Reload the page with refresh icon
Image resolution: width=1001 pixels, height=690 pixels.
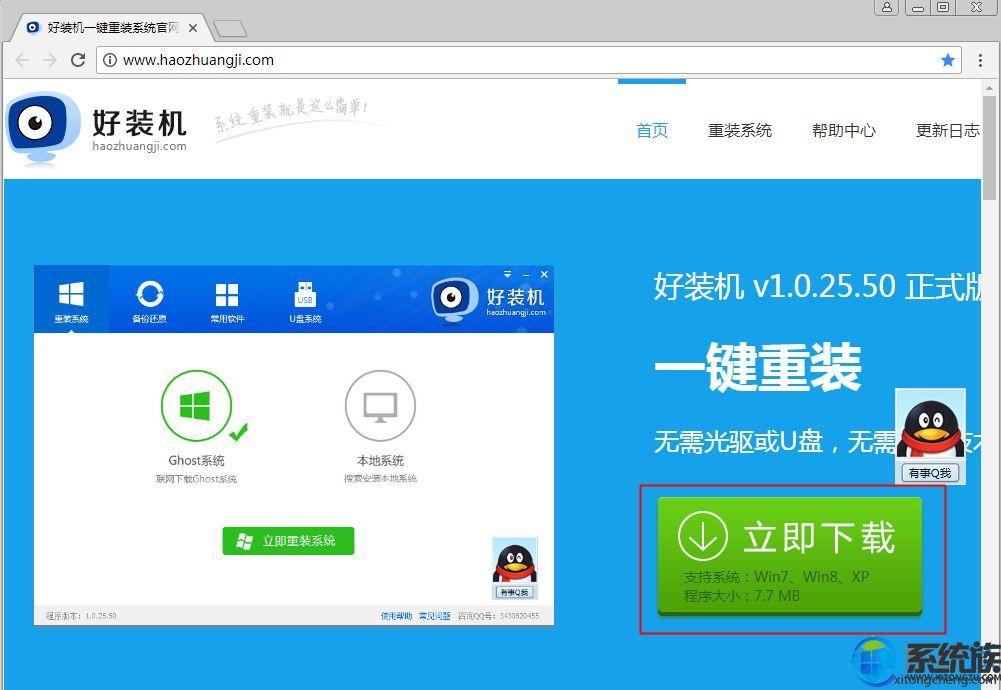[x=78, y=60]
